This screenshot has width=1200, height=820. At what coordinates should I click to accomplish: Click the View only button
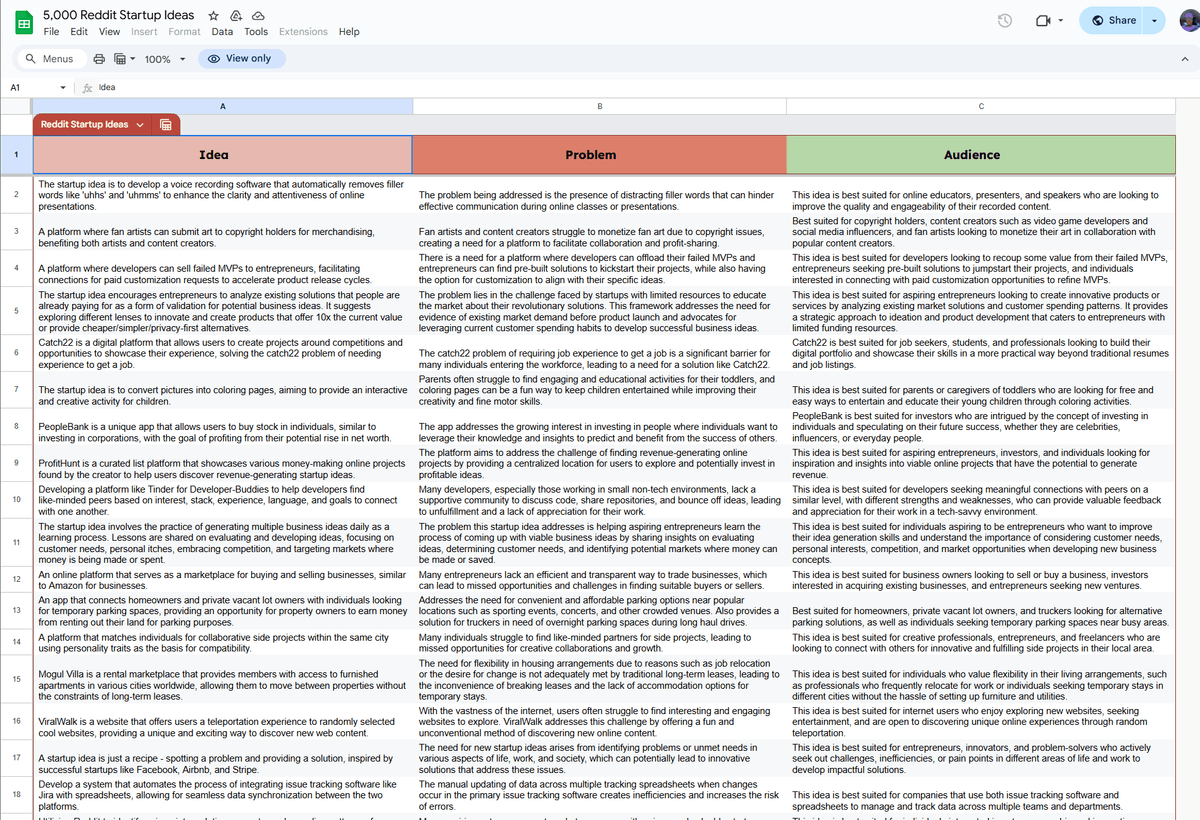241,59
